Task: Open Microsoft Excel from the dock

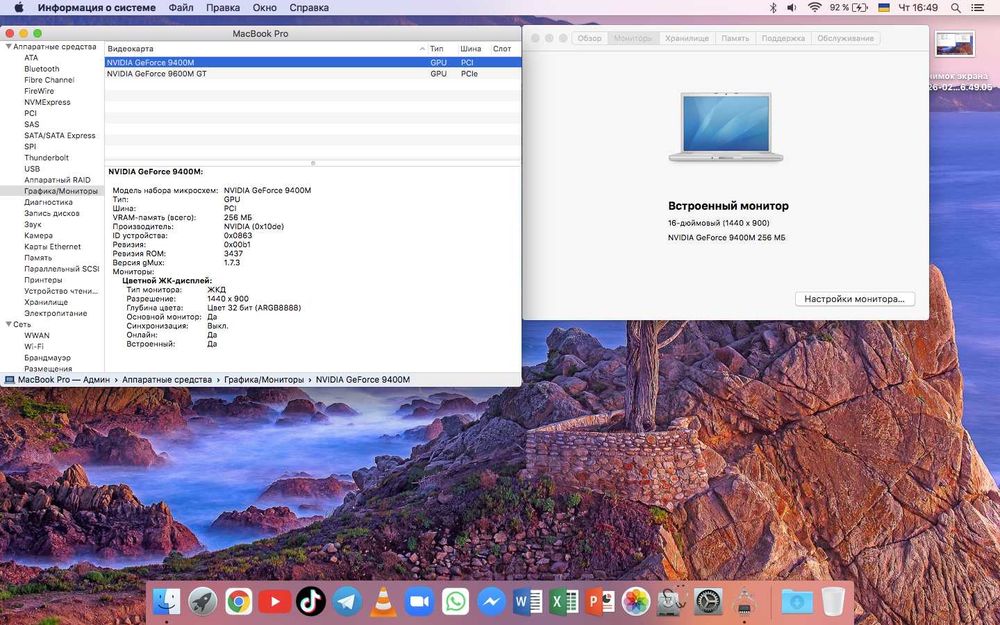Action: (564, 601)
